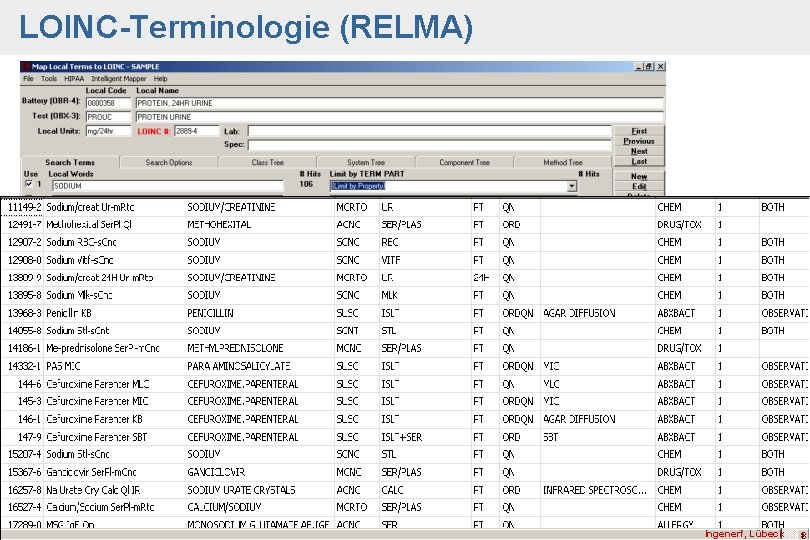Click the Next record button

click(x=639, y=151)
